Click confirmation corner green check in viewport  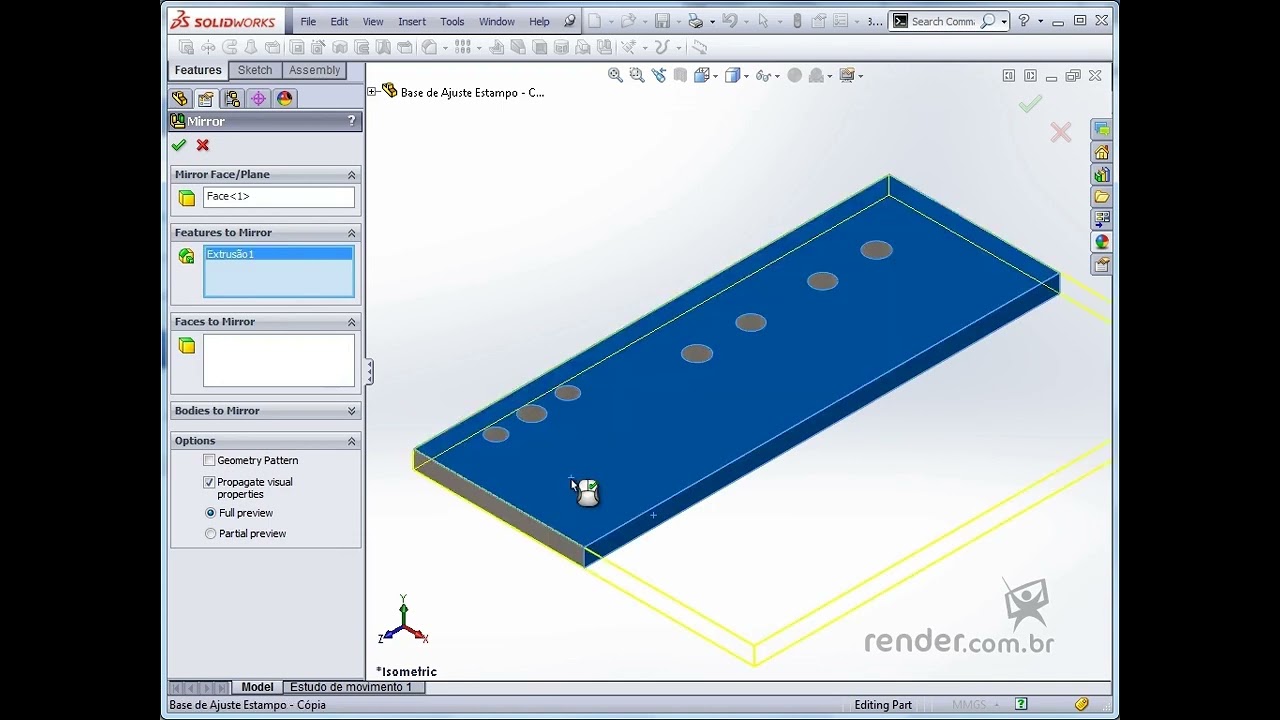[1031, 103]
